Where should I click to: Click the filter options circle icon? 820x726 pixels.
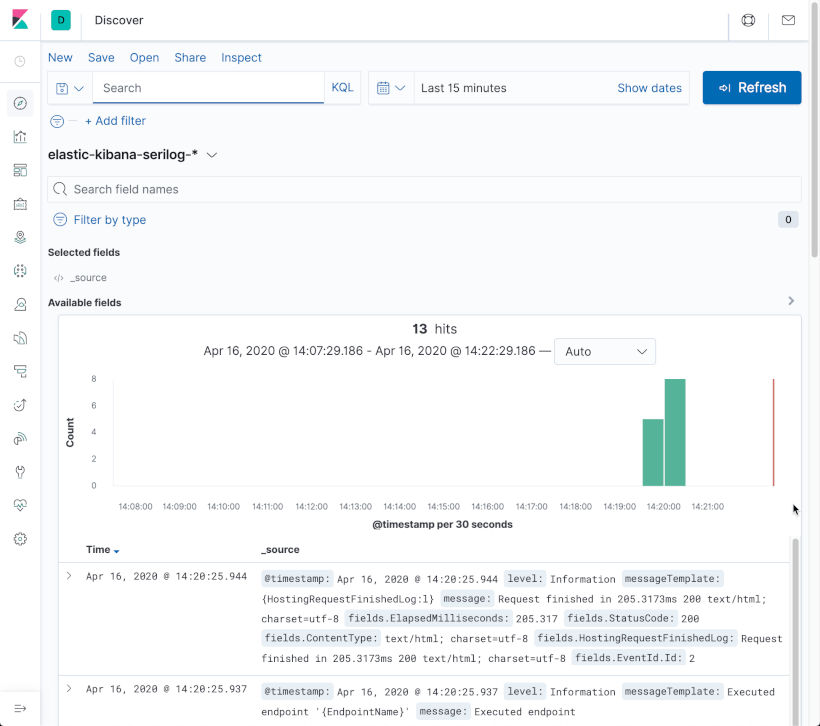[57, 121]
